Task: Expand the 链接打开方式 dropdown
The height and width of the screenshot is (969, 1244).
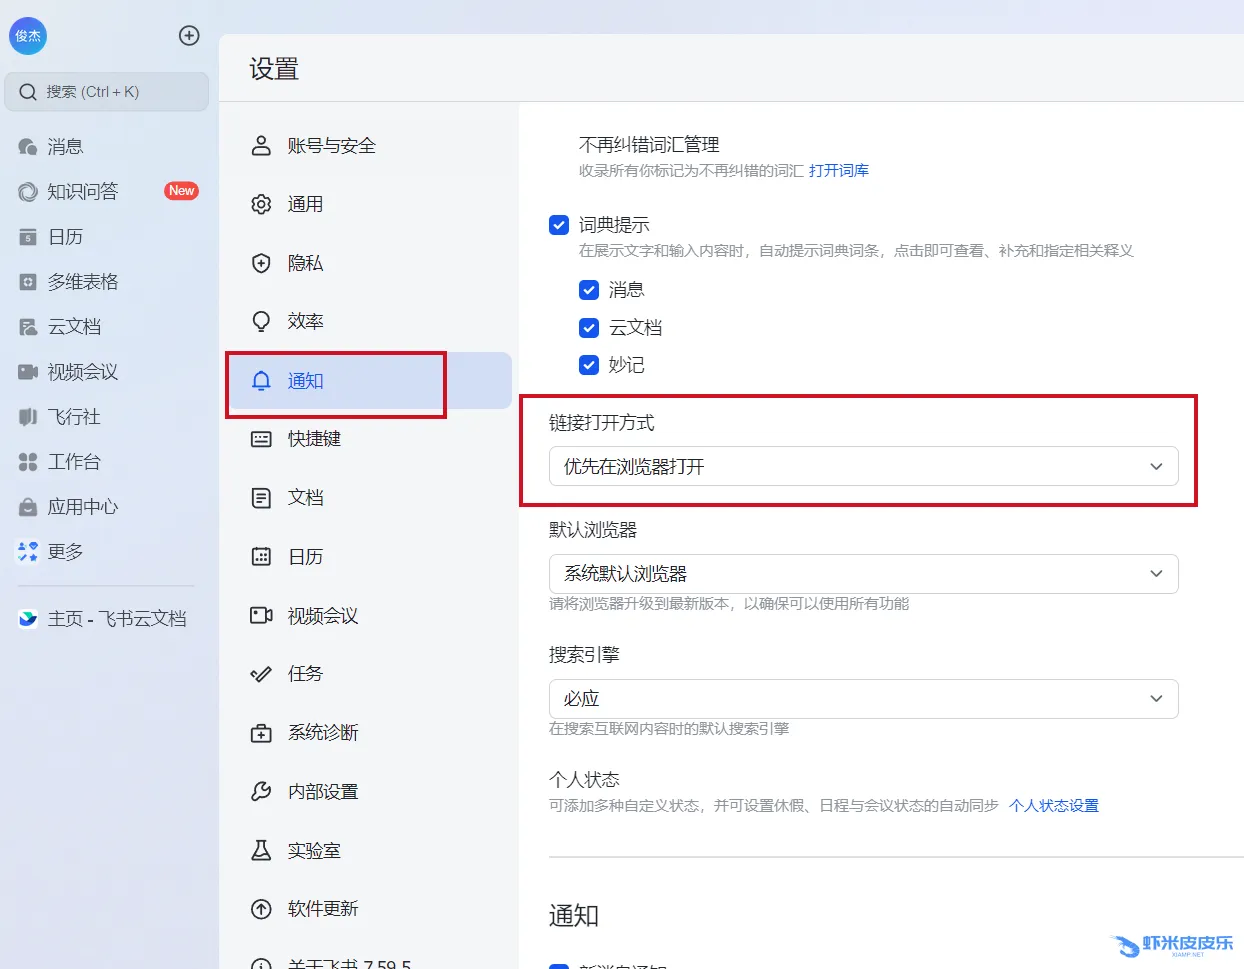Action: 863,467
